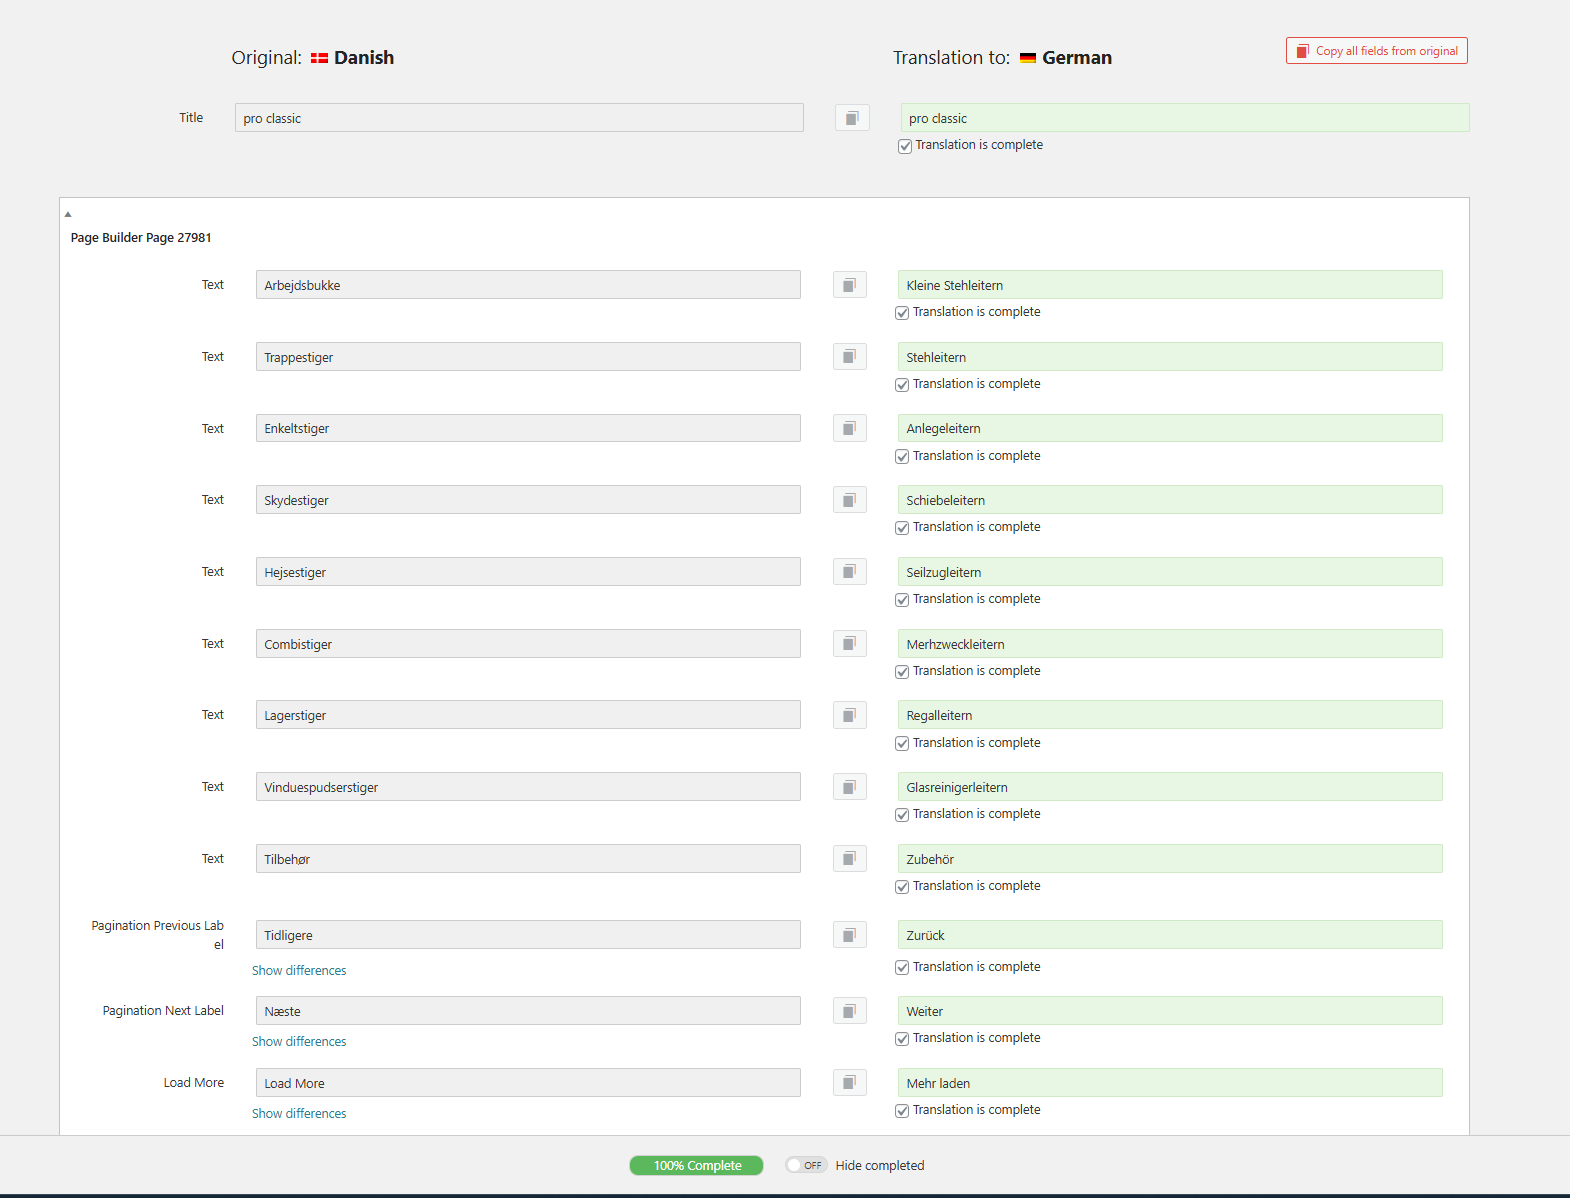Copy original text for Skydestiger row
The height and width of the screenshot is (1198, 1570).
click(x=849, y=500)
